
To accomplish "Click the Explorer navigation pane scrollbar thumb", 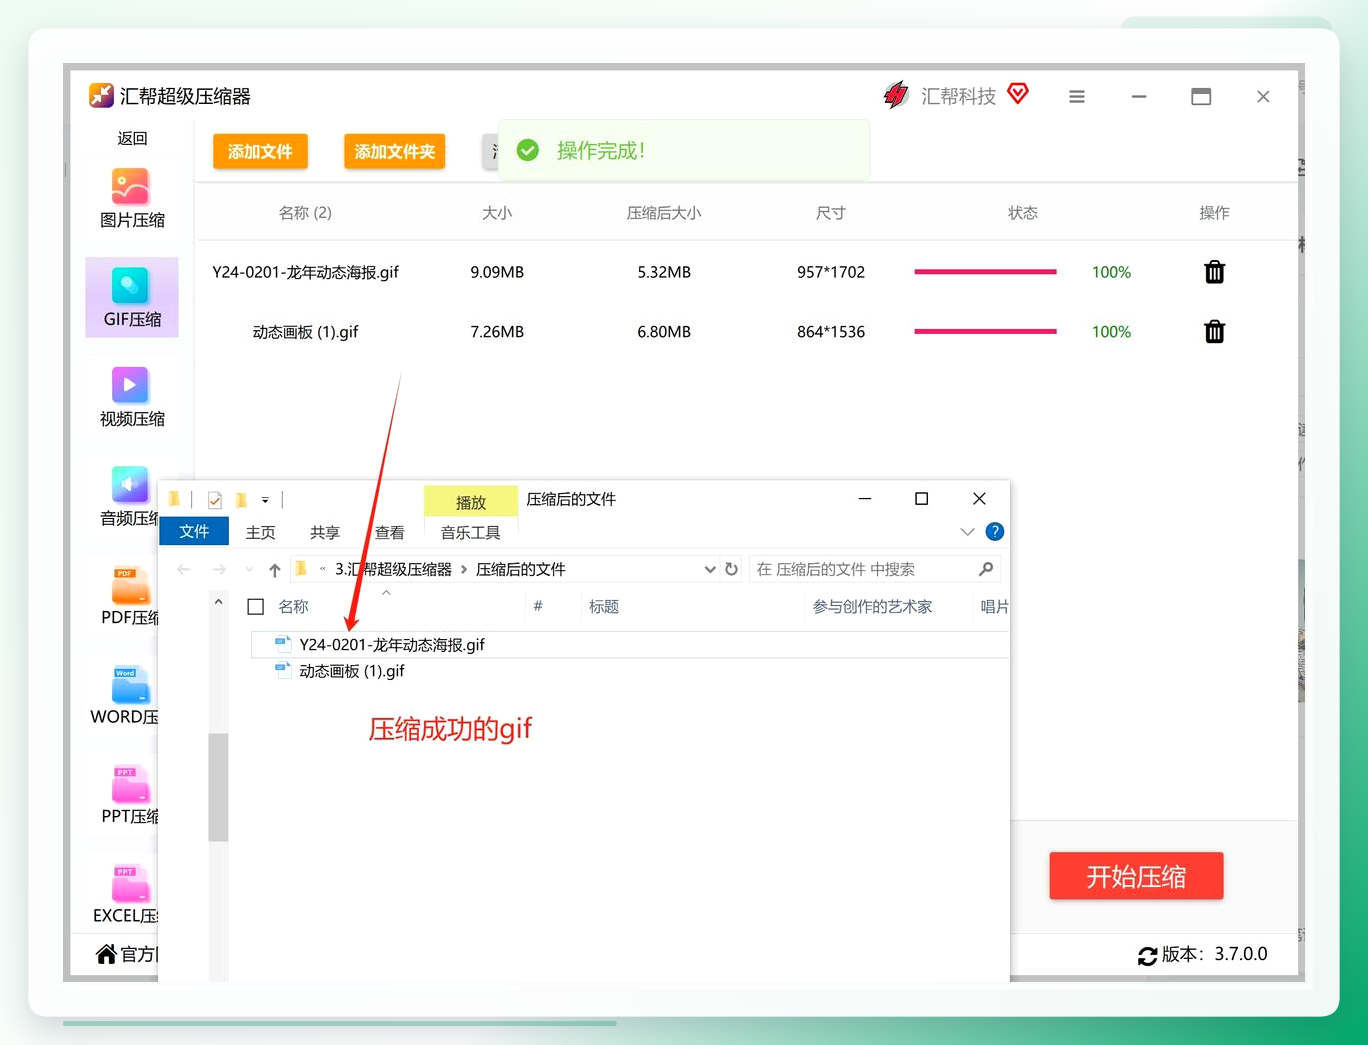I will 218,787.
